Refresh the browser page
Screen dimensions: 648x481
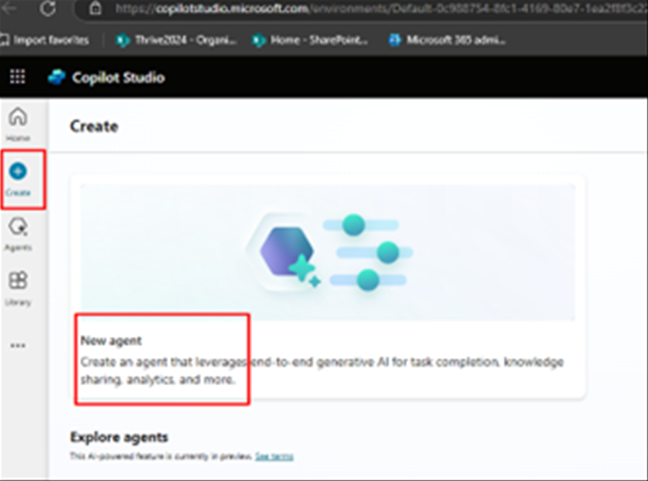[x=48, y=8]
